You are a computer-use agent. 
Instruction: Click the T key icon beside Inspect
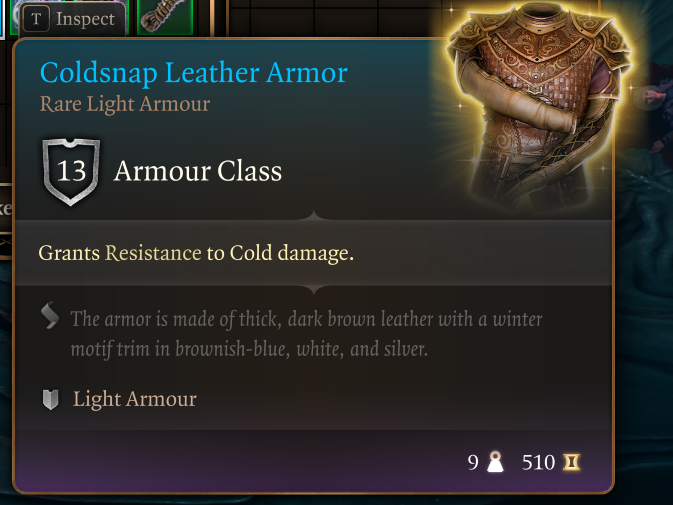coord(36,19)
